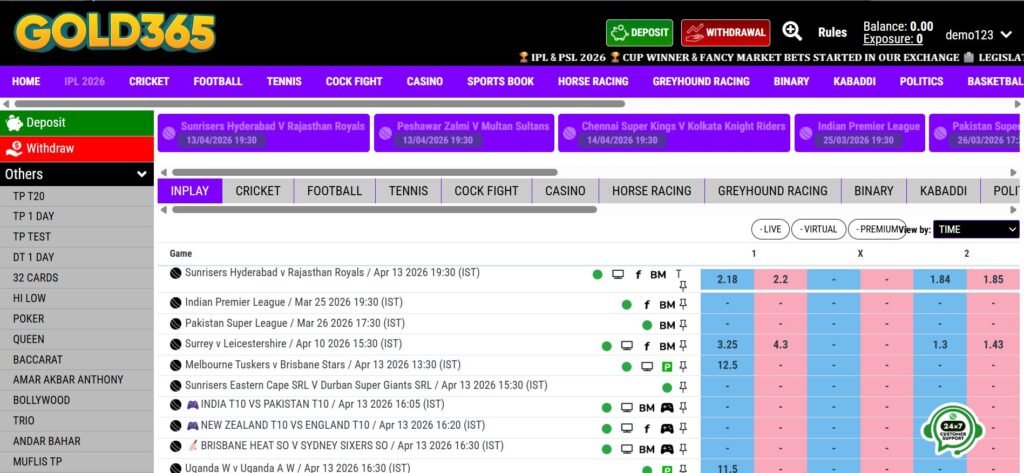Collapse the Others sidebar section
This screenshot has height=473, width=1024.
point(76,174)
